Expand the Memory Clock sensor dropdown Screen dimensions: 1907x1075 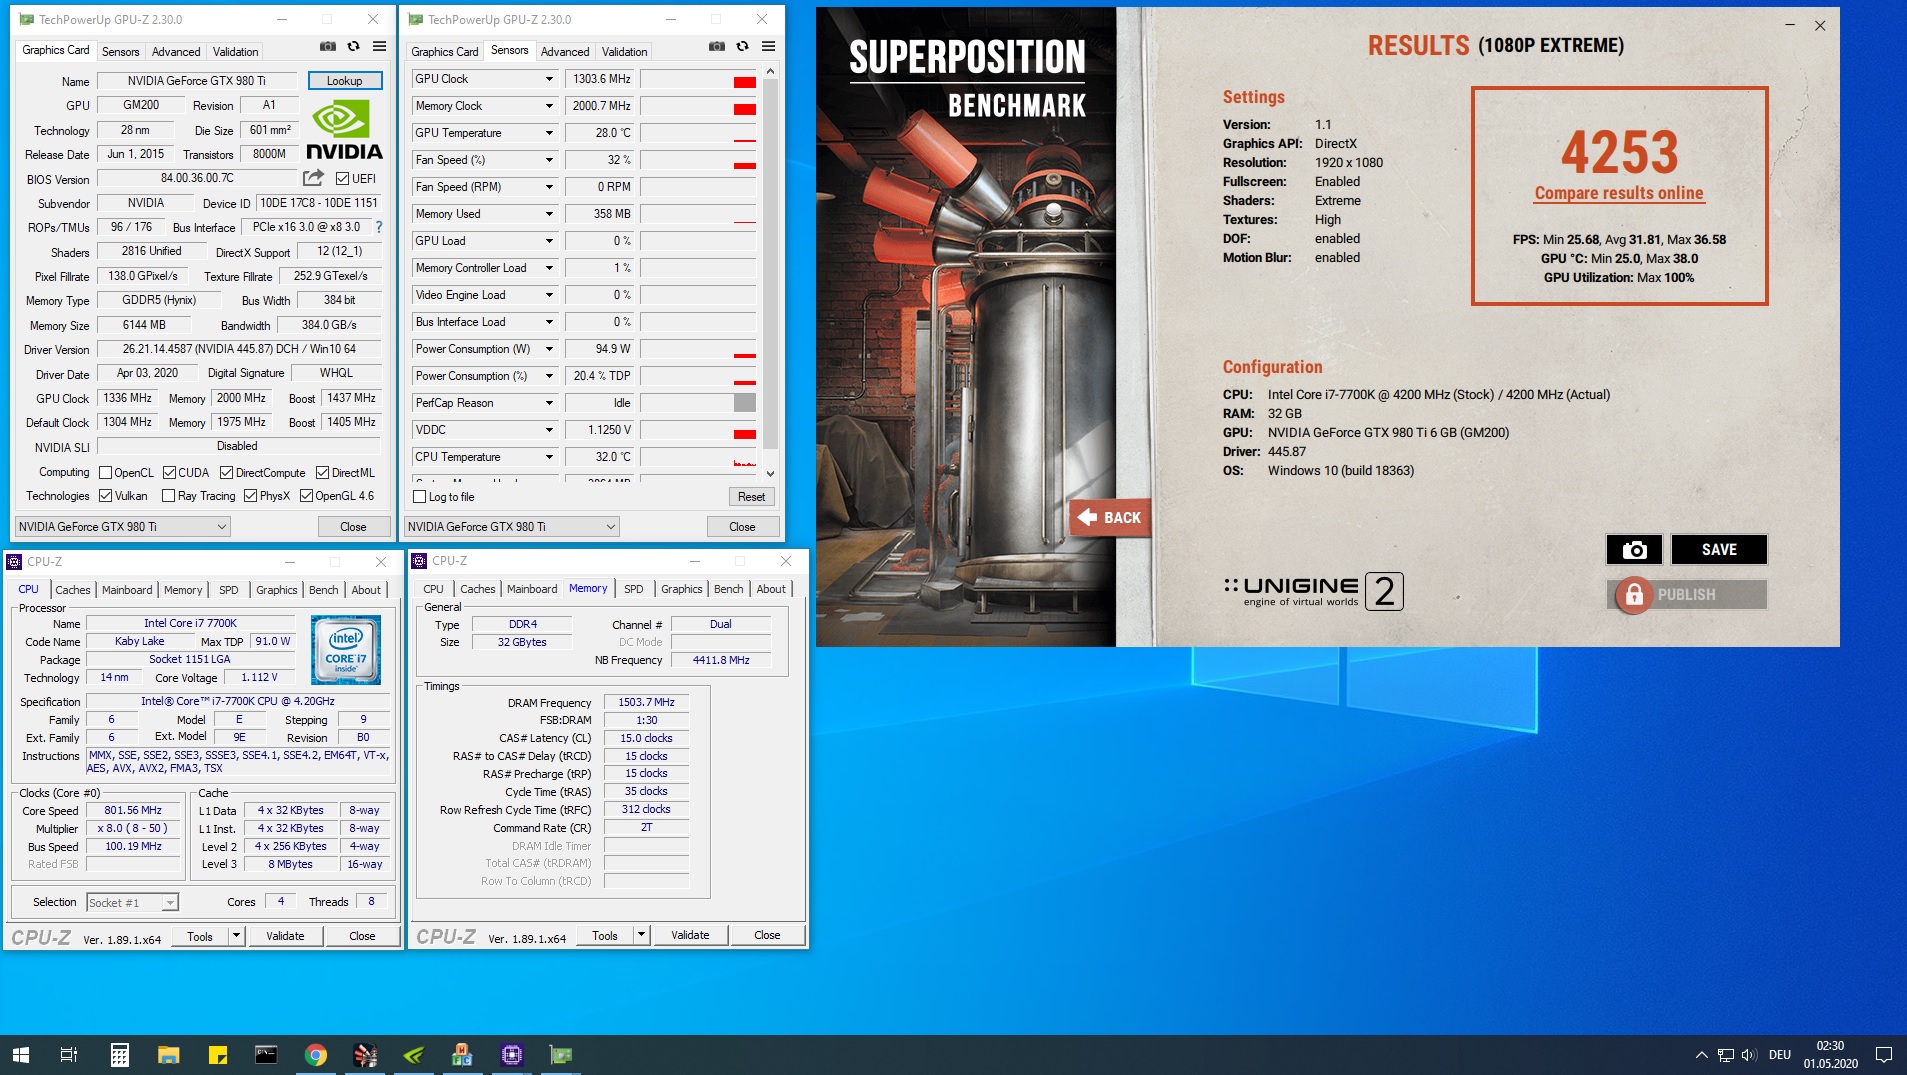coord(549,106)
